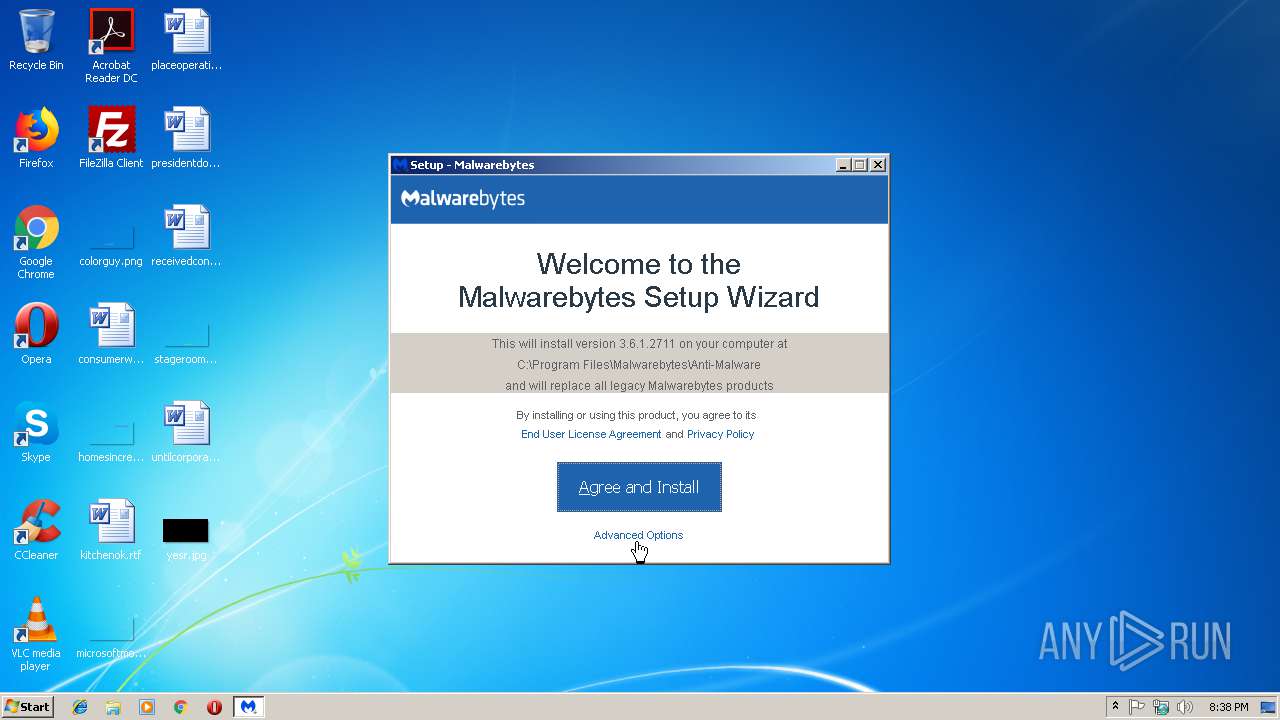Open Windows Media Player from the taskbar

coord(147,707)
